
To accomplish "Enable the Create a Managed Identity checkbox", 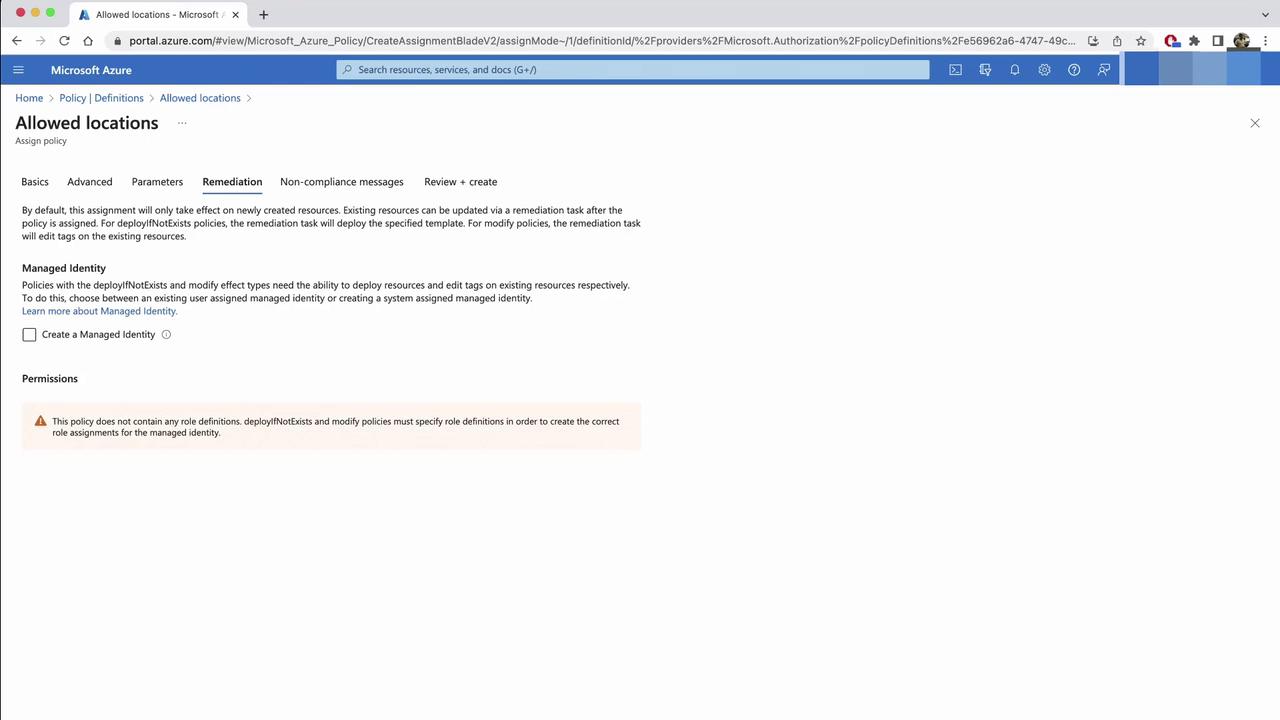I will point(29,335).
